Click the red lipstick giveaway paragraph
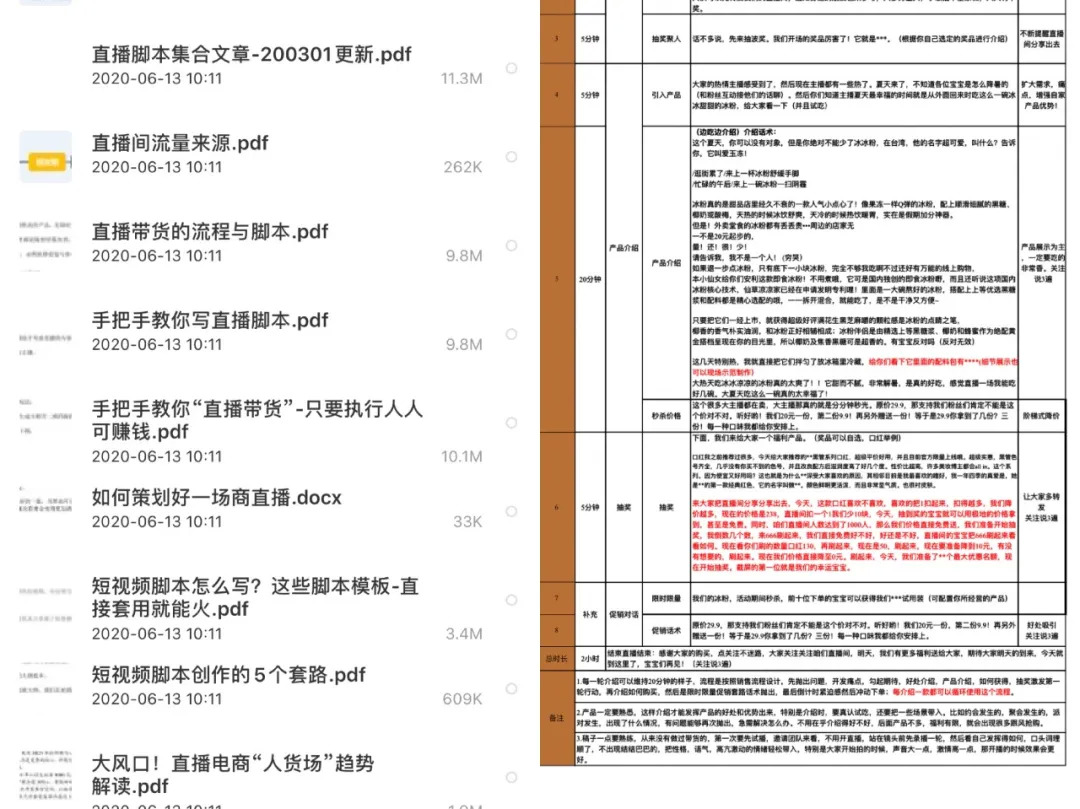1080x809 pixels. point(854,535)
